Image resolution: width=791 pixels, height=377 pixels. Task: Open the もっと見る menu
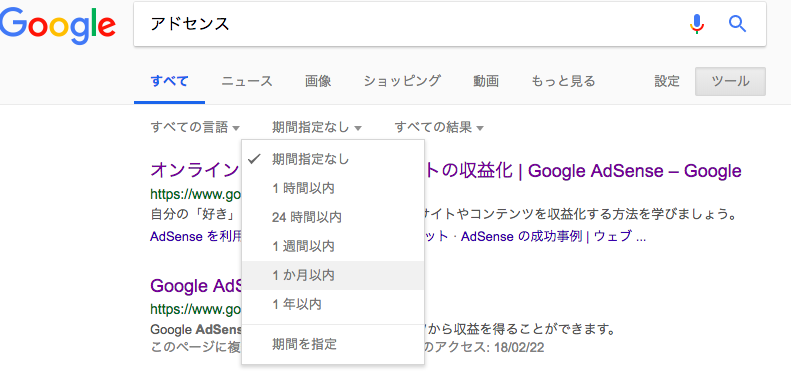pyautogui.click(x=563, y=81)
